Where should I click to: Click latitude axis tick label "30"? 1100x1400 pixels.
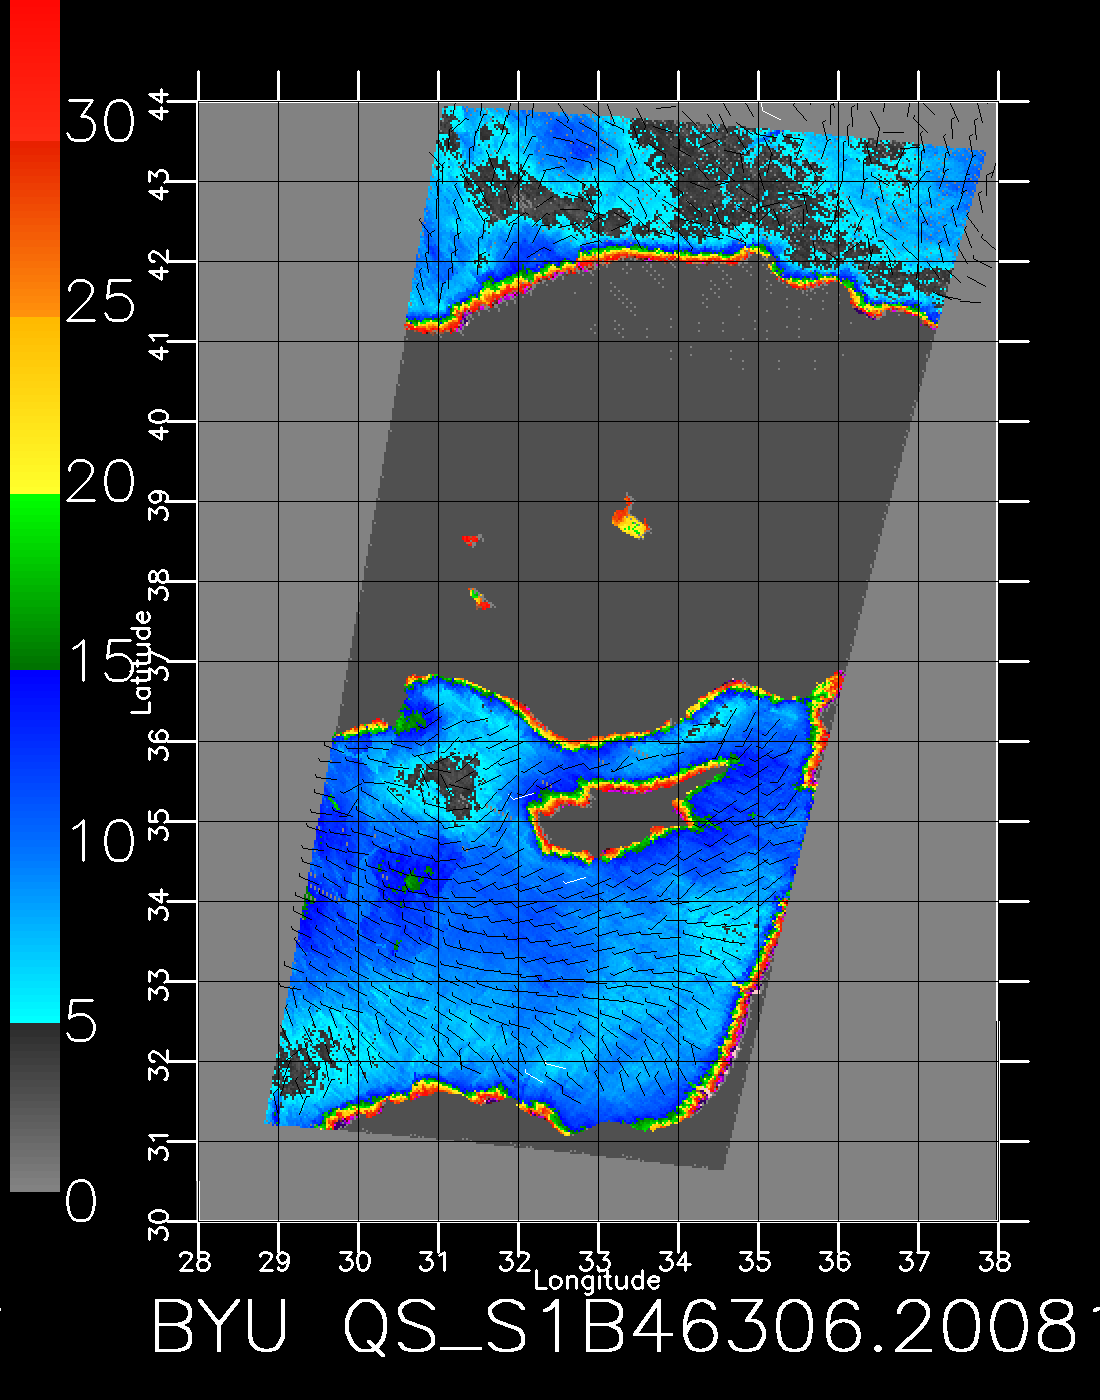tap(160, 1222)
